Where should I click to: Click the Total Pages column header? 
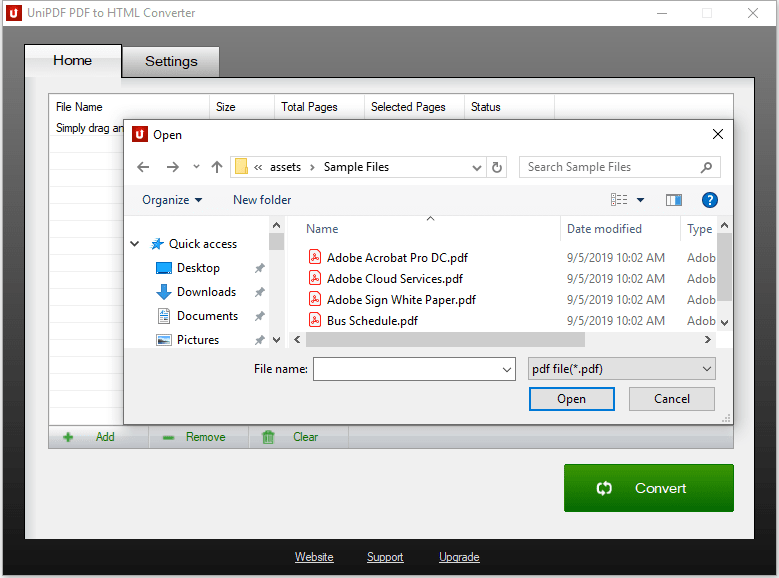tap(319, 107)
